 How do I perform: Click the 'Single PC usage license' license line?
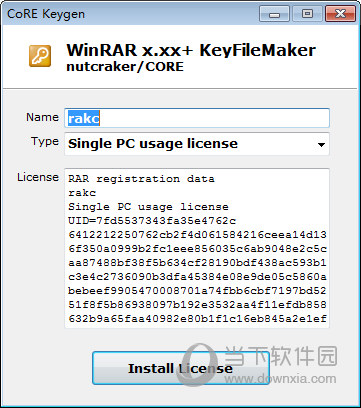point(148,207)
